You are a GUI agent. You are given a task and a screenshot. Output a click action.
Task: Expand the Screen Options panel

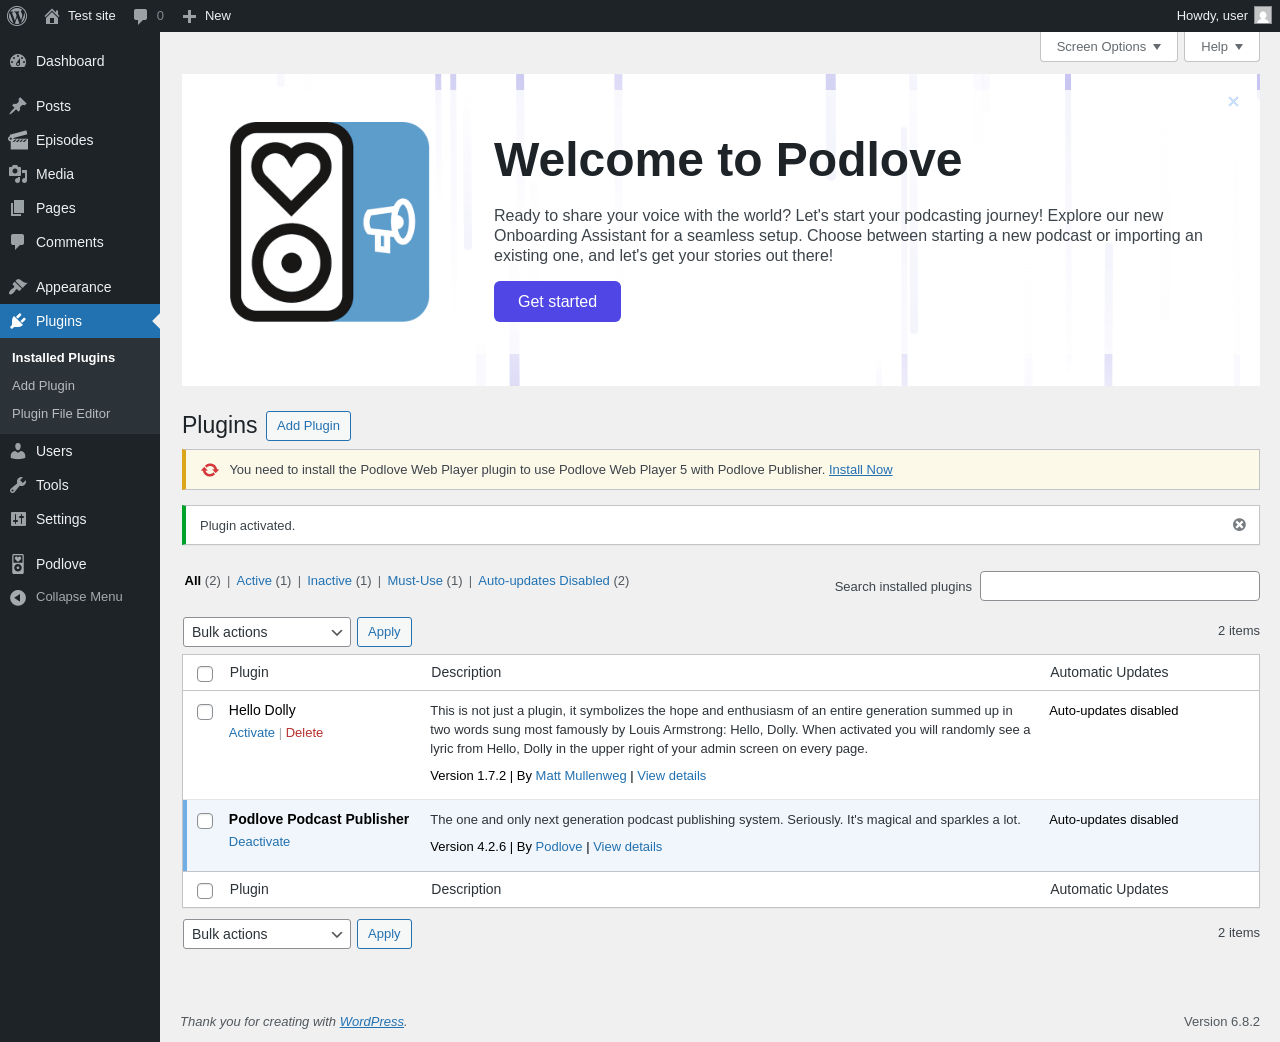(x=1108, y=47)
